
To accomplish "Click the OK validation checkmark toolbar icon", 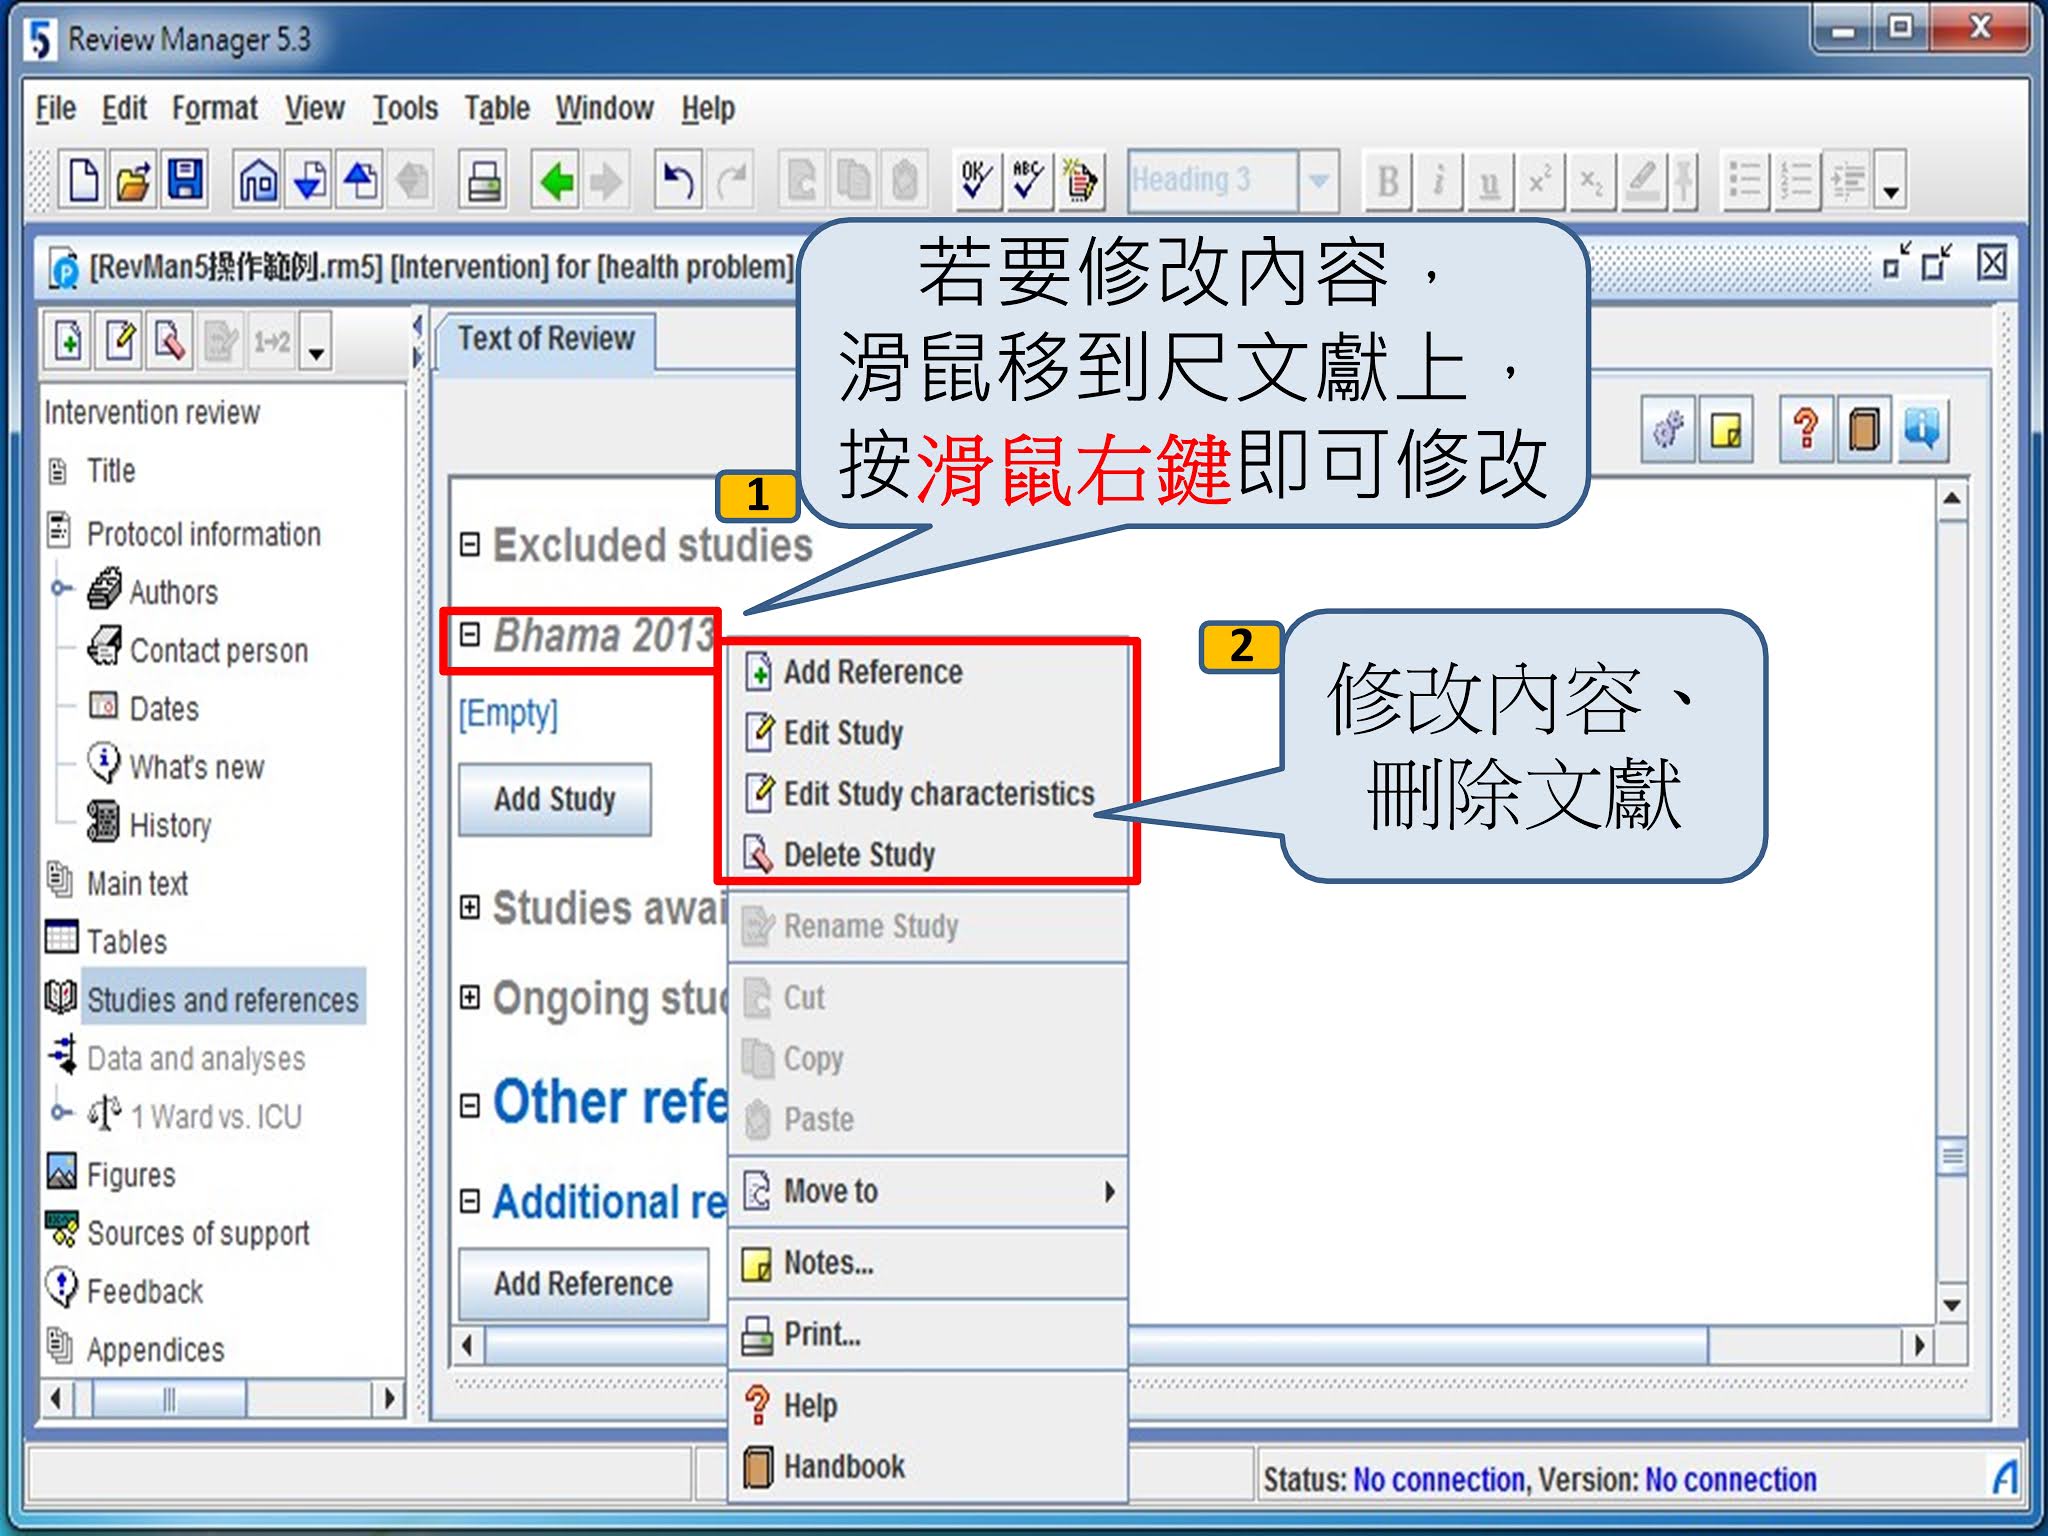I will 978,181.
